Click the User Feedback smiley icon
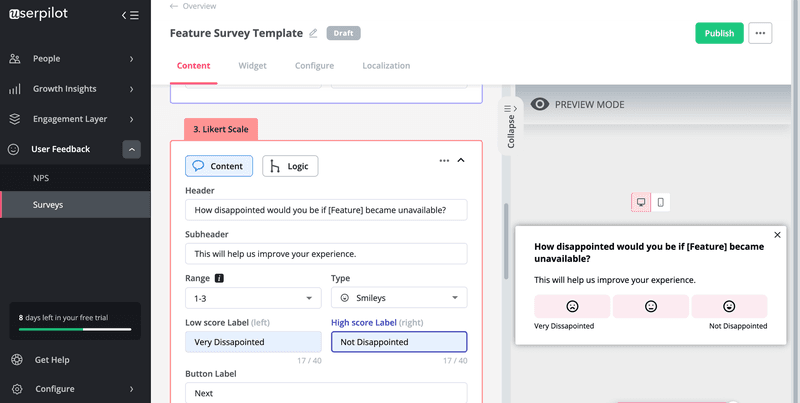Image resolution: width=800 pixels, height=403 pixels. (x=14, y=149)
